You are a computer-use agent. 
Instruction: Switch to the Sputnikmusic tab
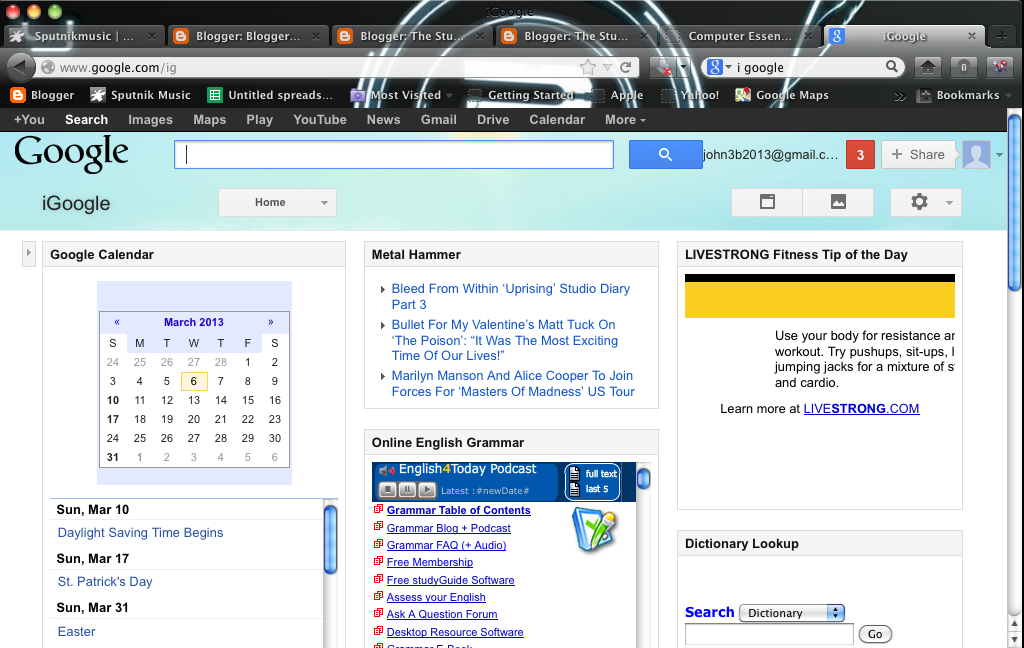[84, 36]
